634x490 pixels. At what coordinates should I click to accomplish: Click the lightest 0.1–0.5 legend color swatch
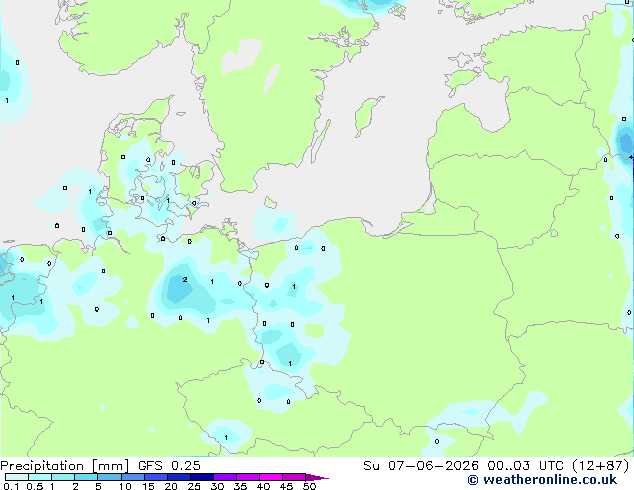pos(17,477)
